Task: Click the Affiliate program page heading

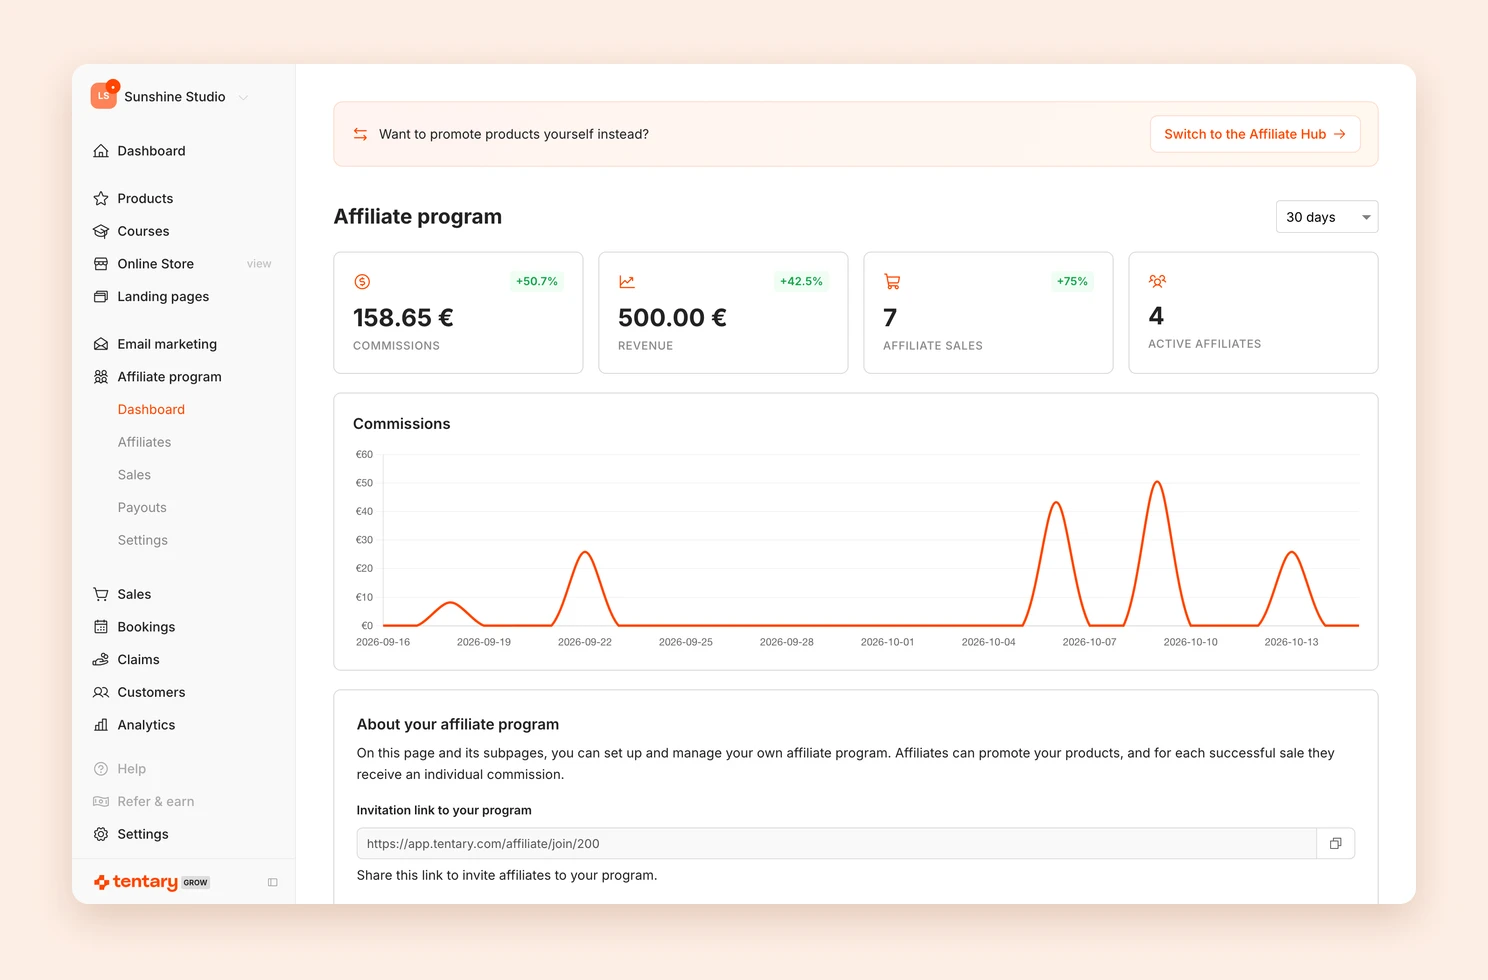Action: 418,217
